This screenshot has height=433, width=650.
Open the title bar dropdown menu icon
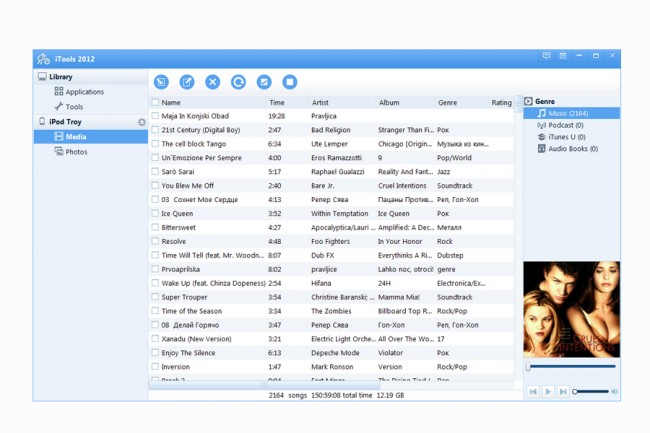coord(563,56)
